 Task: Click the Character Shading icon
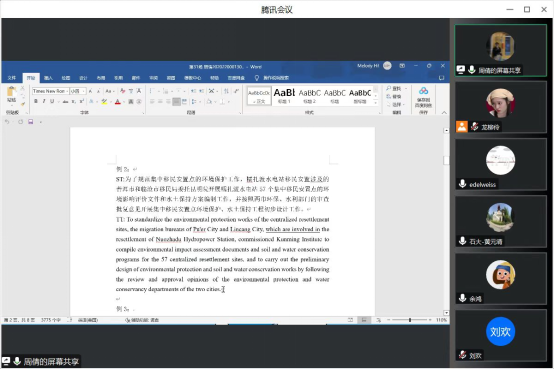click(x=131, y=102)
